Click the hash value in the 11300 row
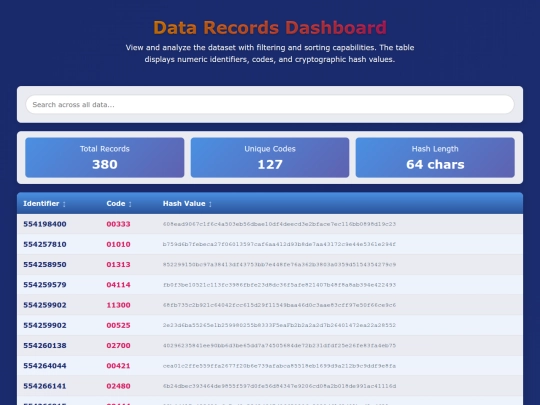540x405 pixels. [279, 305]
